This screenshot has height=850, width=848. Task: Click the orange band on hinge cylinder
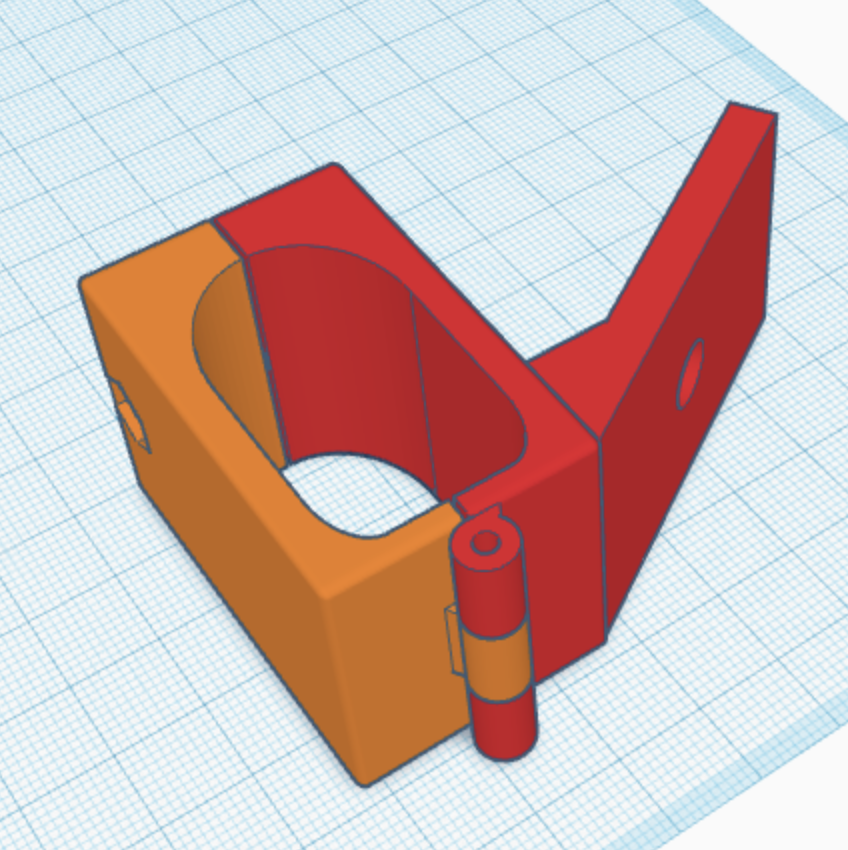point(496,662)
